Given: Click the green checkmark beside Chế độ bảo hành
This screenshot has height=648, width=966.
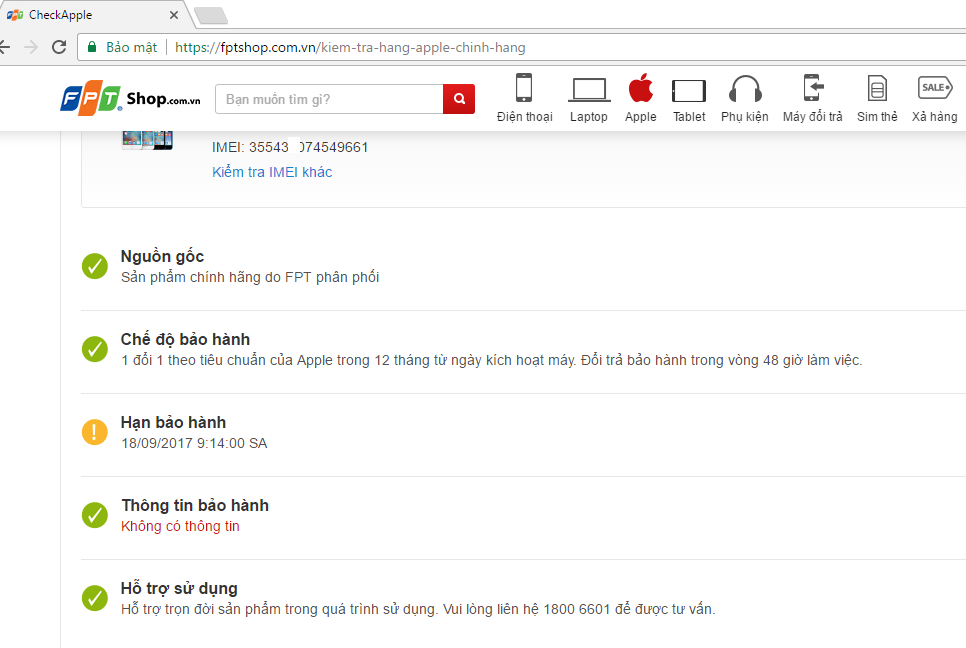Looking at the screenshot, I should point(95,349).
